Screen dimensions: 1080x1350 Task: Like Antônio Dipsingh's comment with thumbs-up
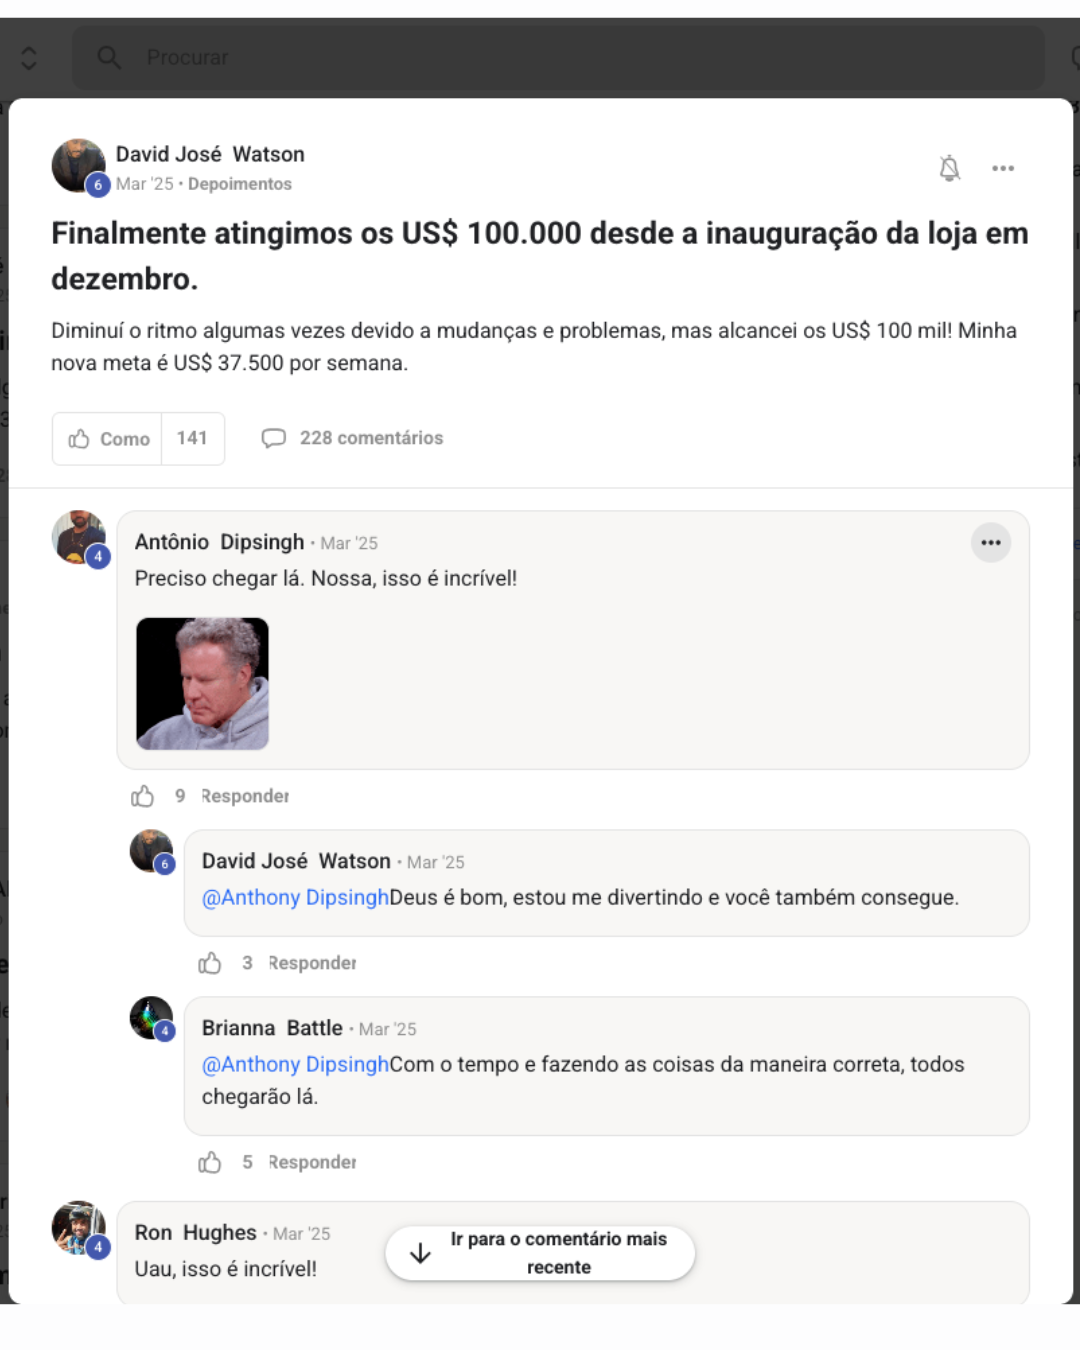click(x=142, y=796)
